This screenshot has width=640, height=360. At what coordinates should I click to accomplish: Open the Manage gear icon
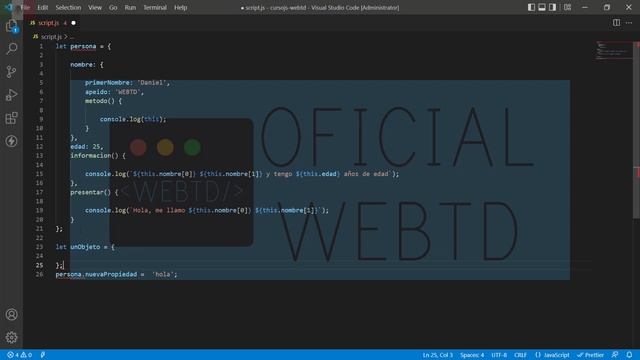(11, 337)
